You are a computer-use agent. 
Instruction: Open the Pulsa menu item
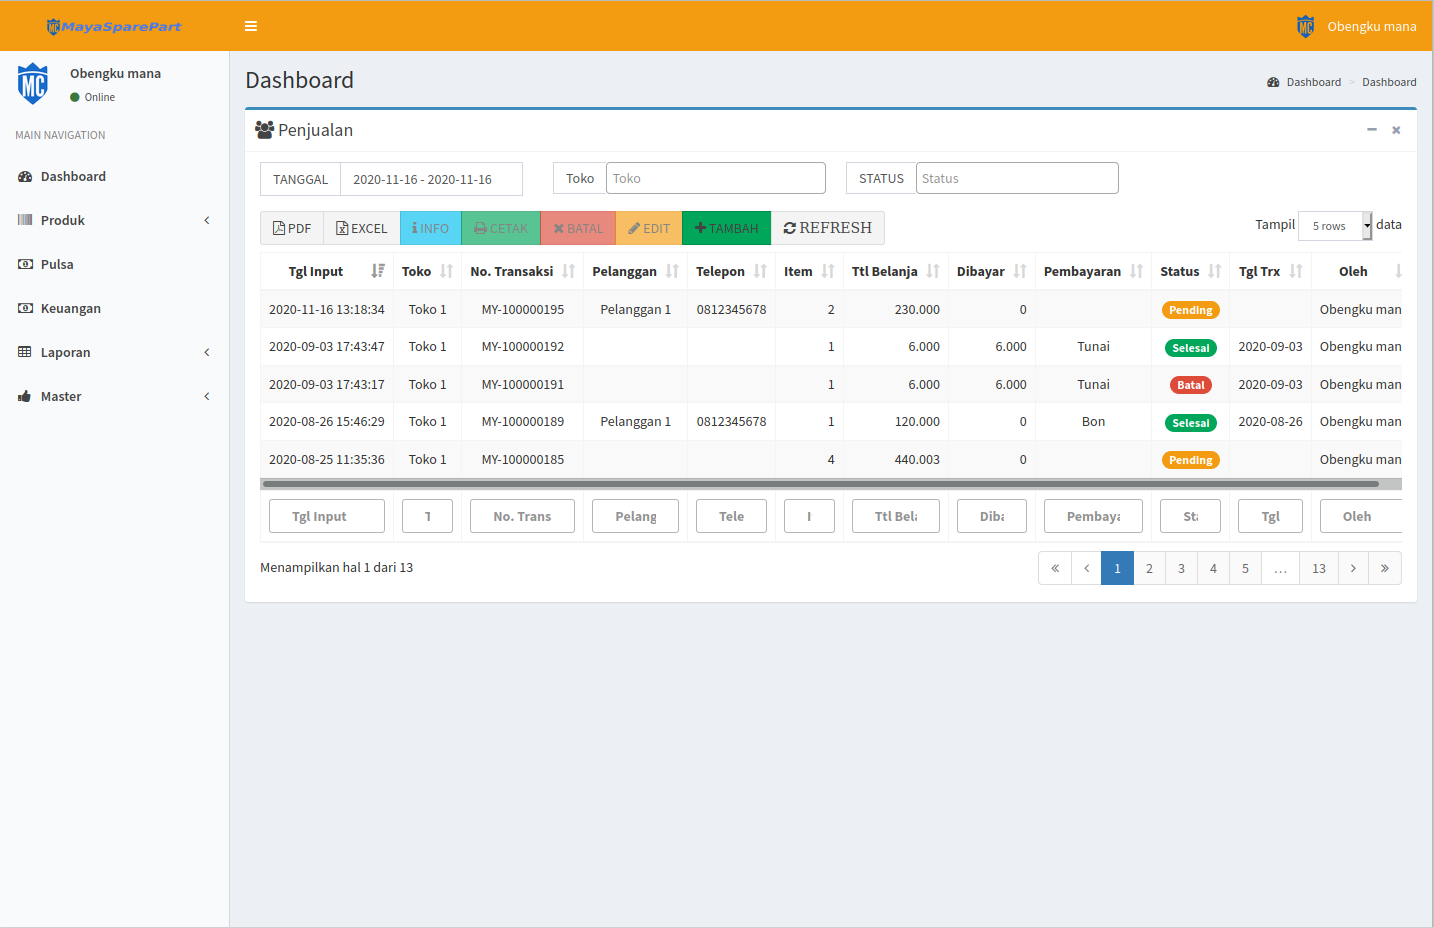(x=57, y=264)
